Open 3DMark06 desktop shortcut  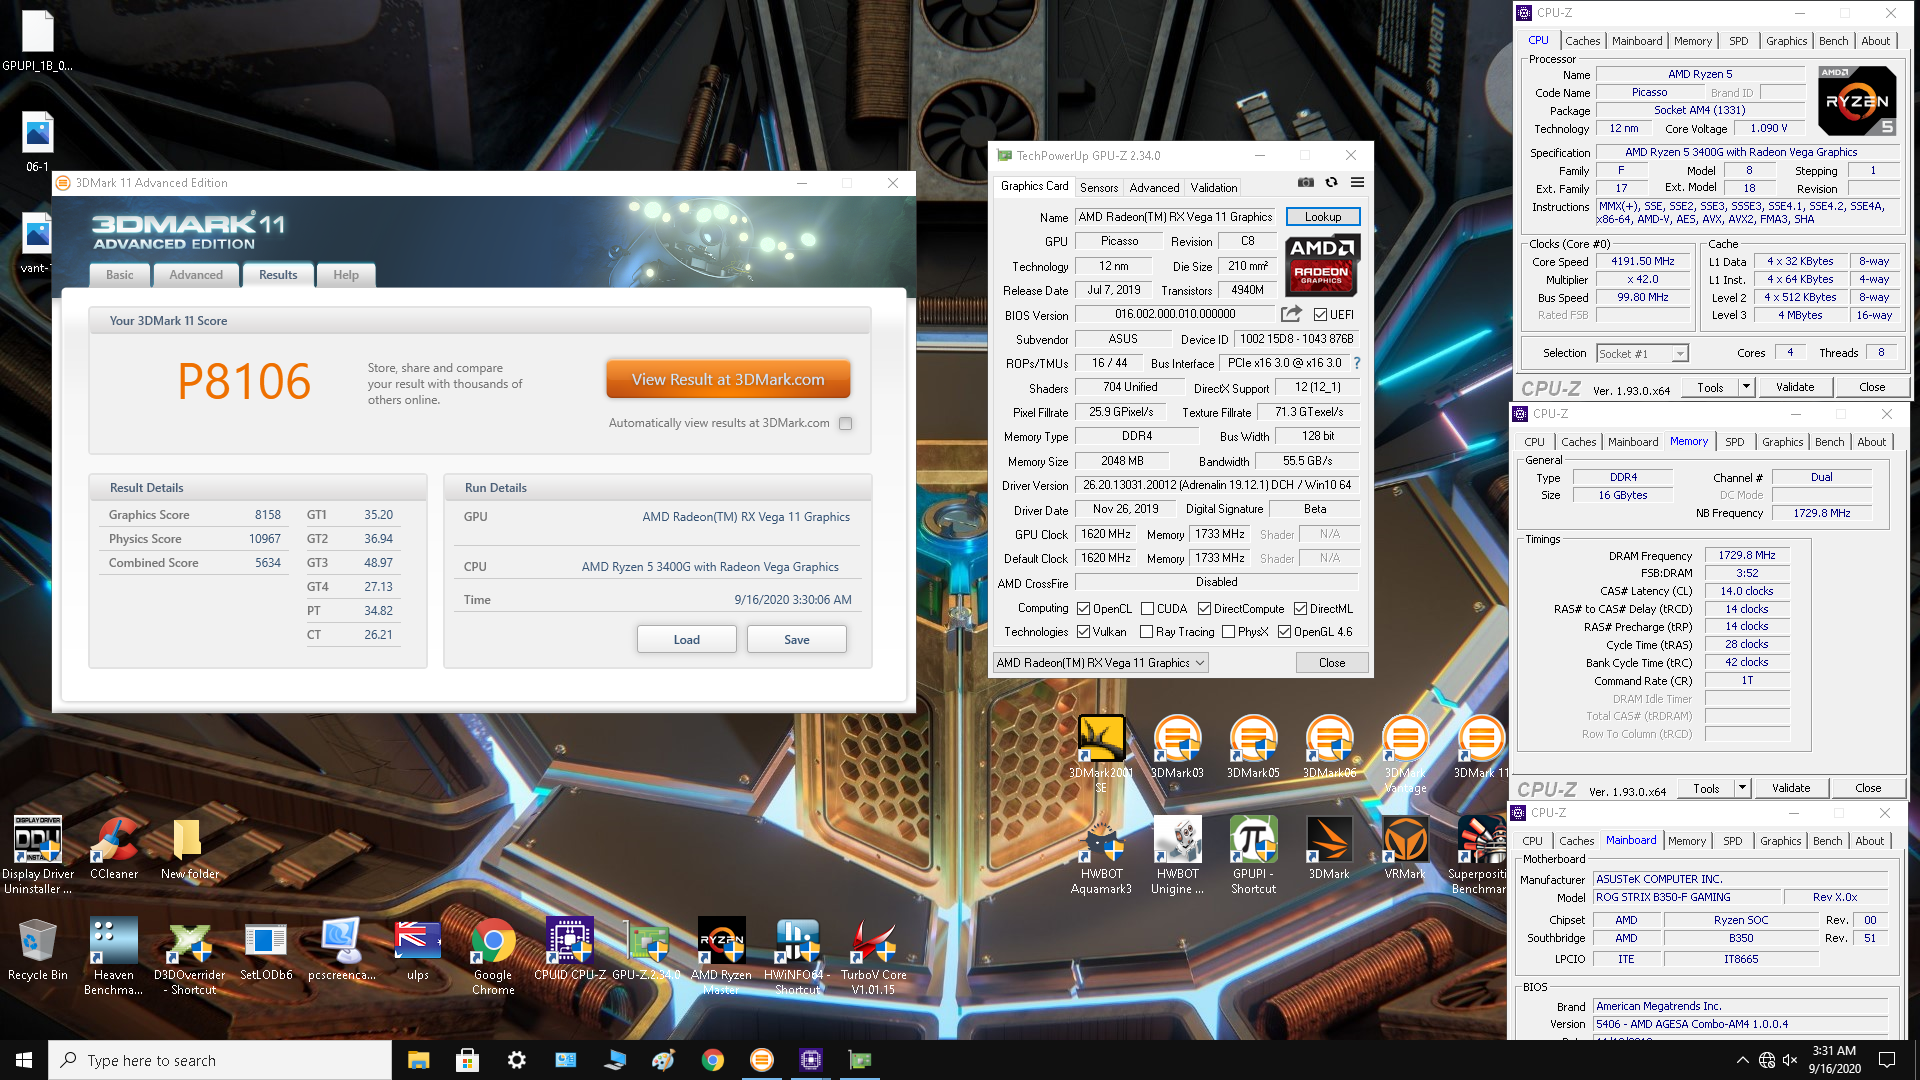click(x=1329, y=747)
